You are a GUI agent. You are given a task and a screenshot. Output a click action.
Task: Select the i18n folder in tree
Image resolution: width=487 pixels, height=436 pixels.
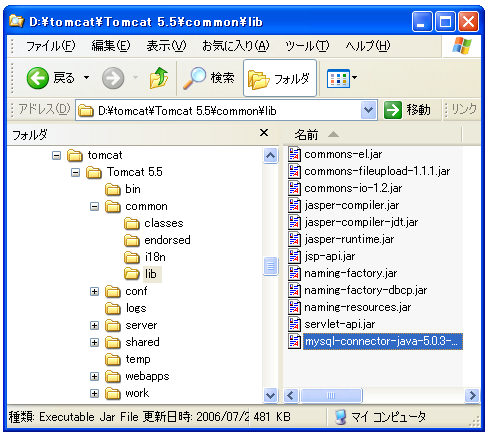click(x=155, y=257)
